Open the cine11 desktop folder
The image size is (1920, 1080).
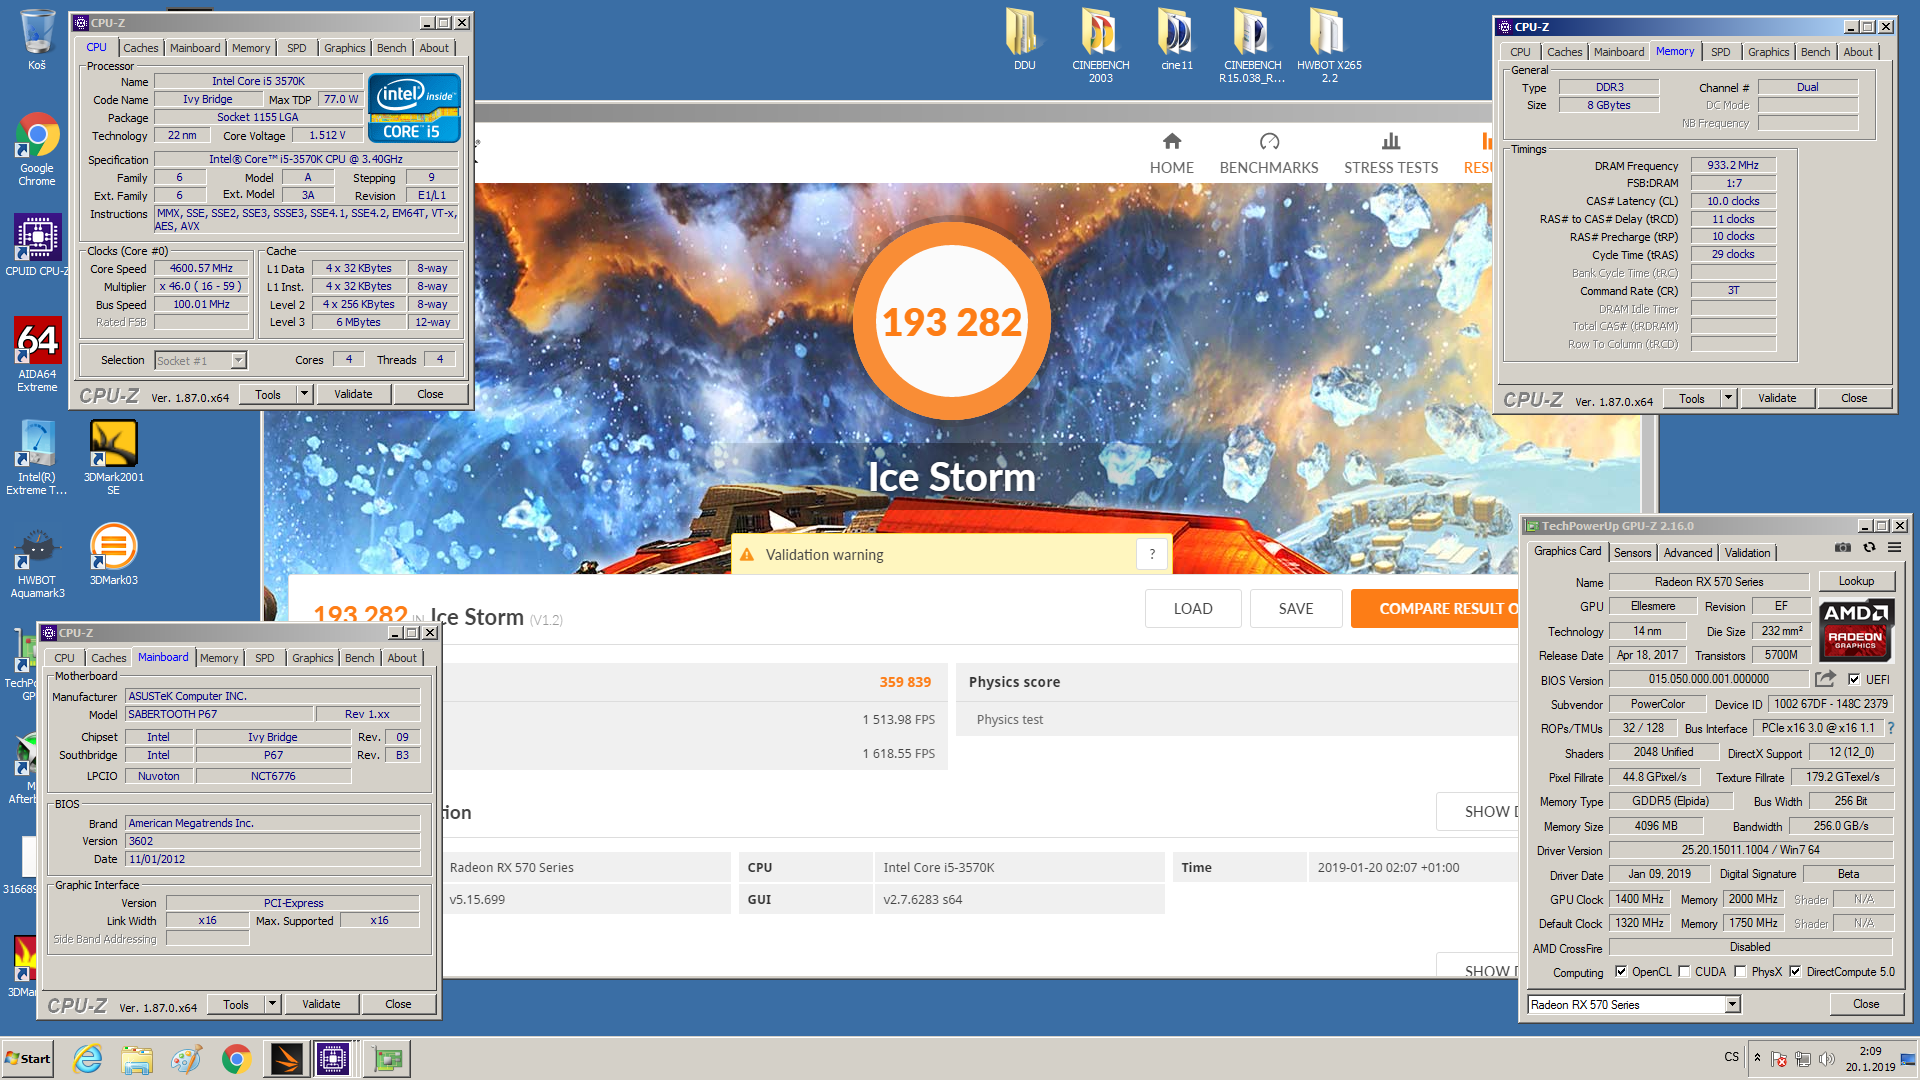[x=1177, y=39]
